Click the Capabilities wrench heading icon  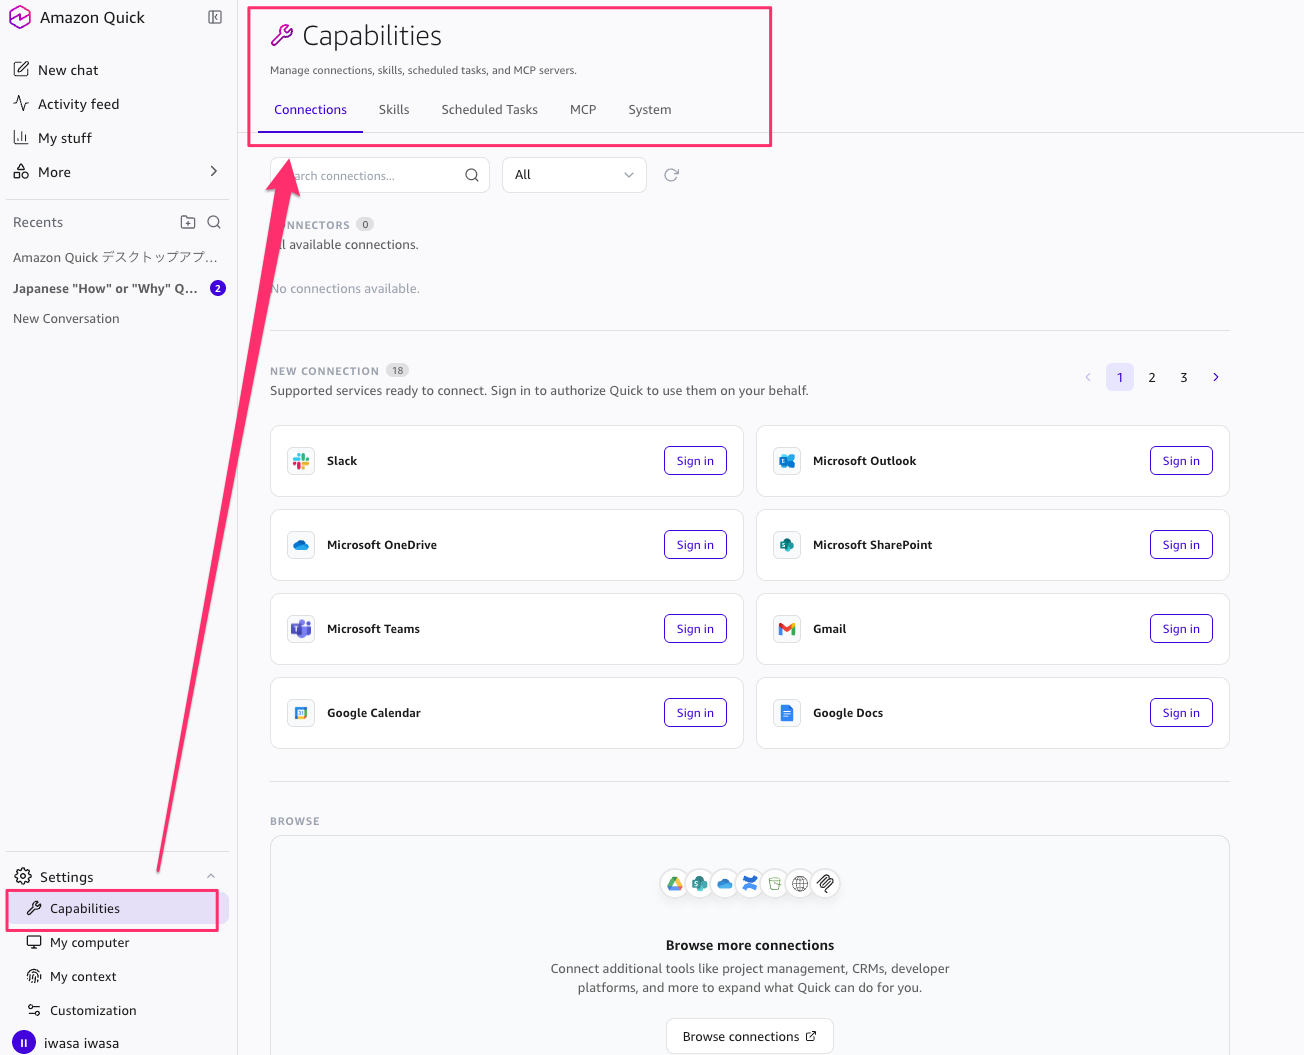click(x=282, y=36)
